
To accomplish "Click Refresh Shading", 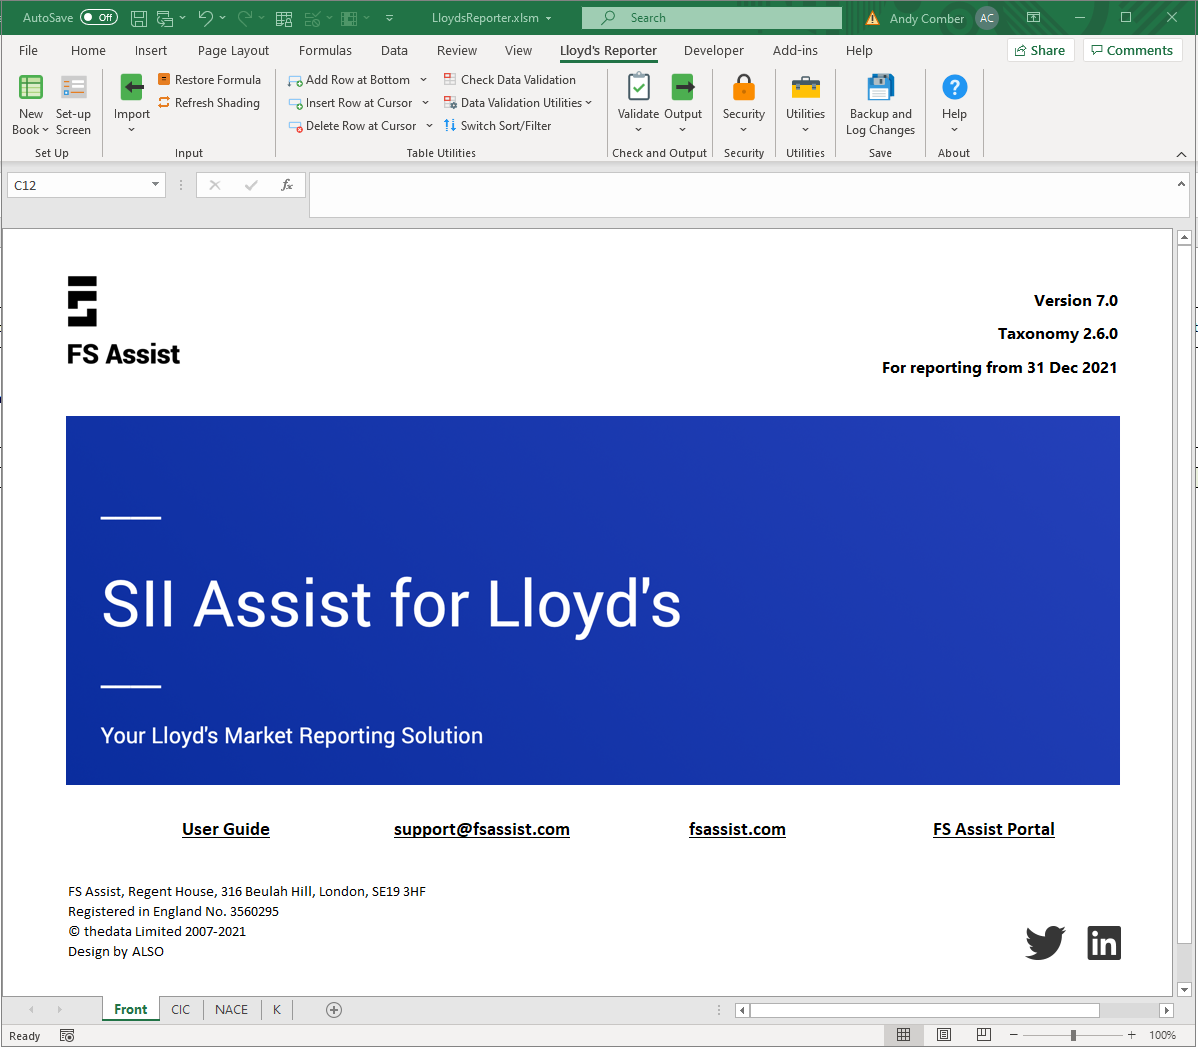I will point(209,102).
